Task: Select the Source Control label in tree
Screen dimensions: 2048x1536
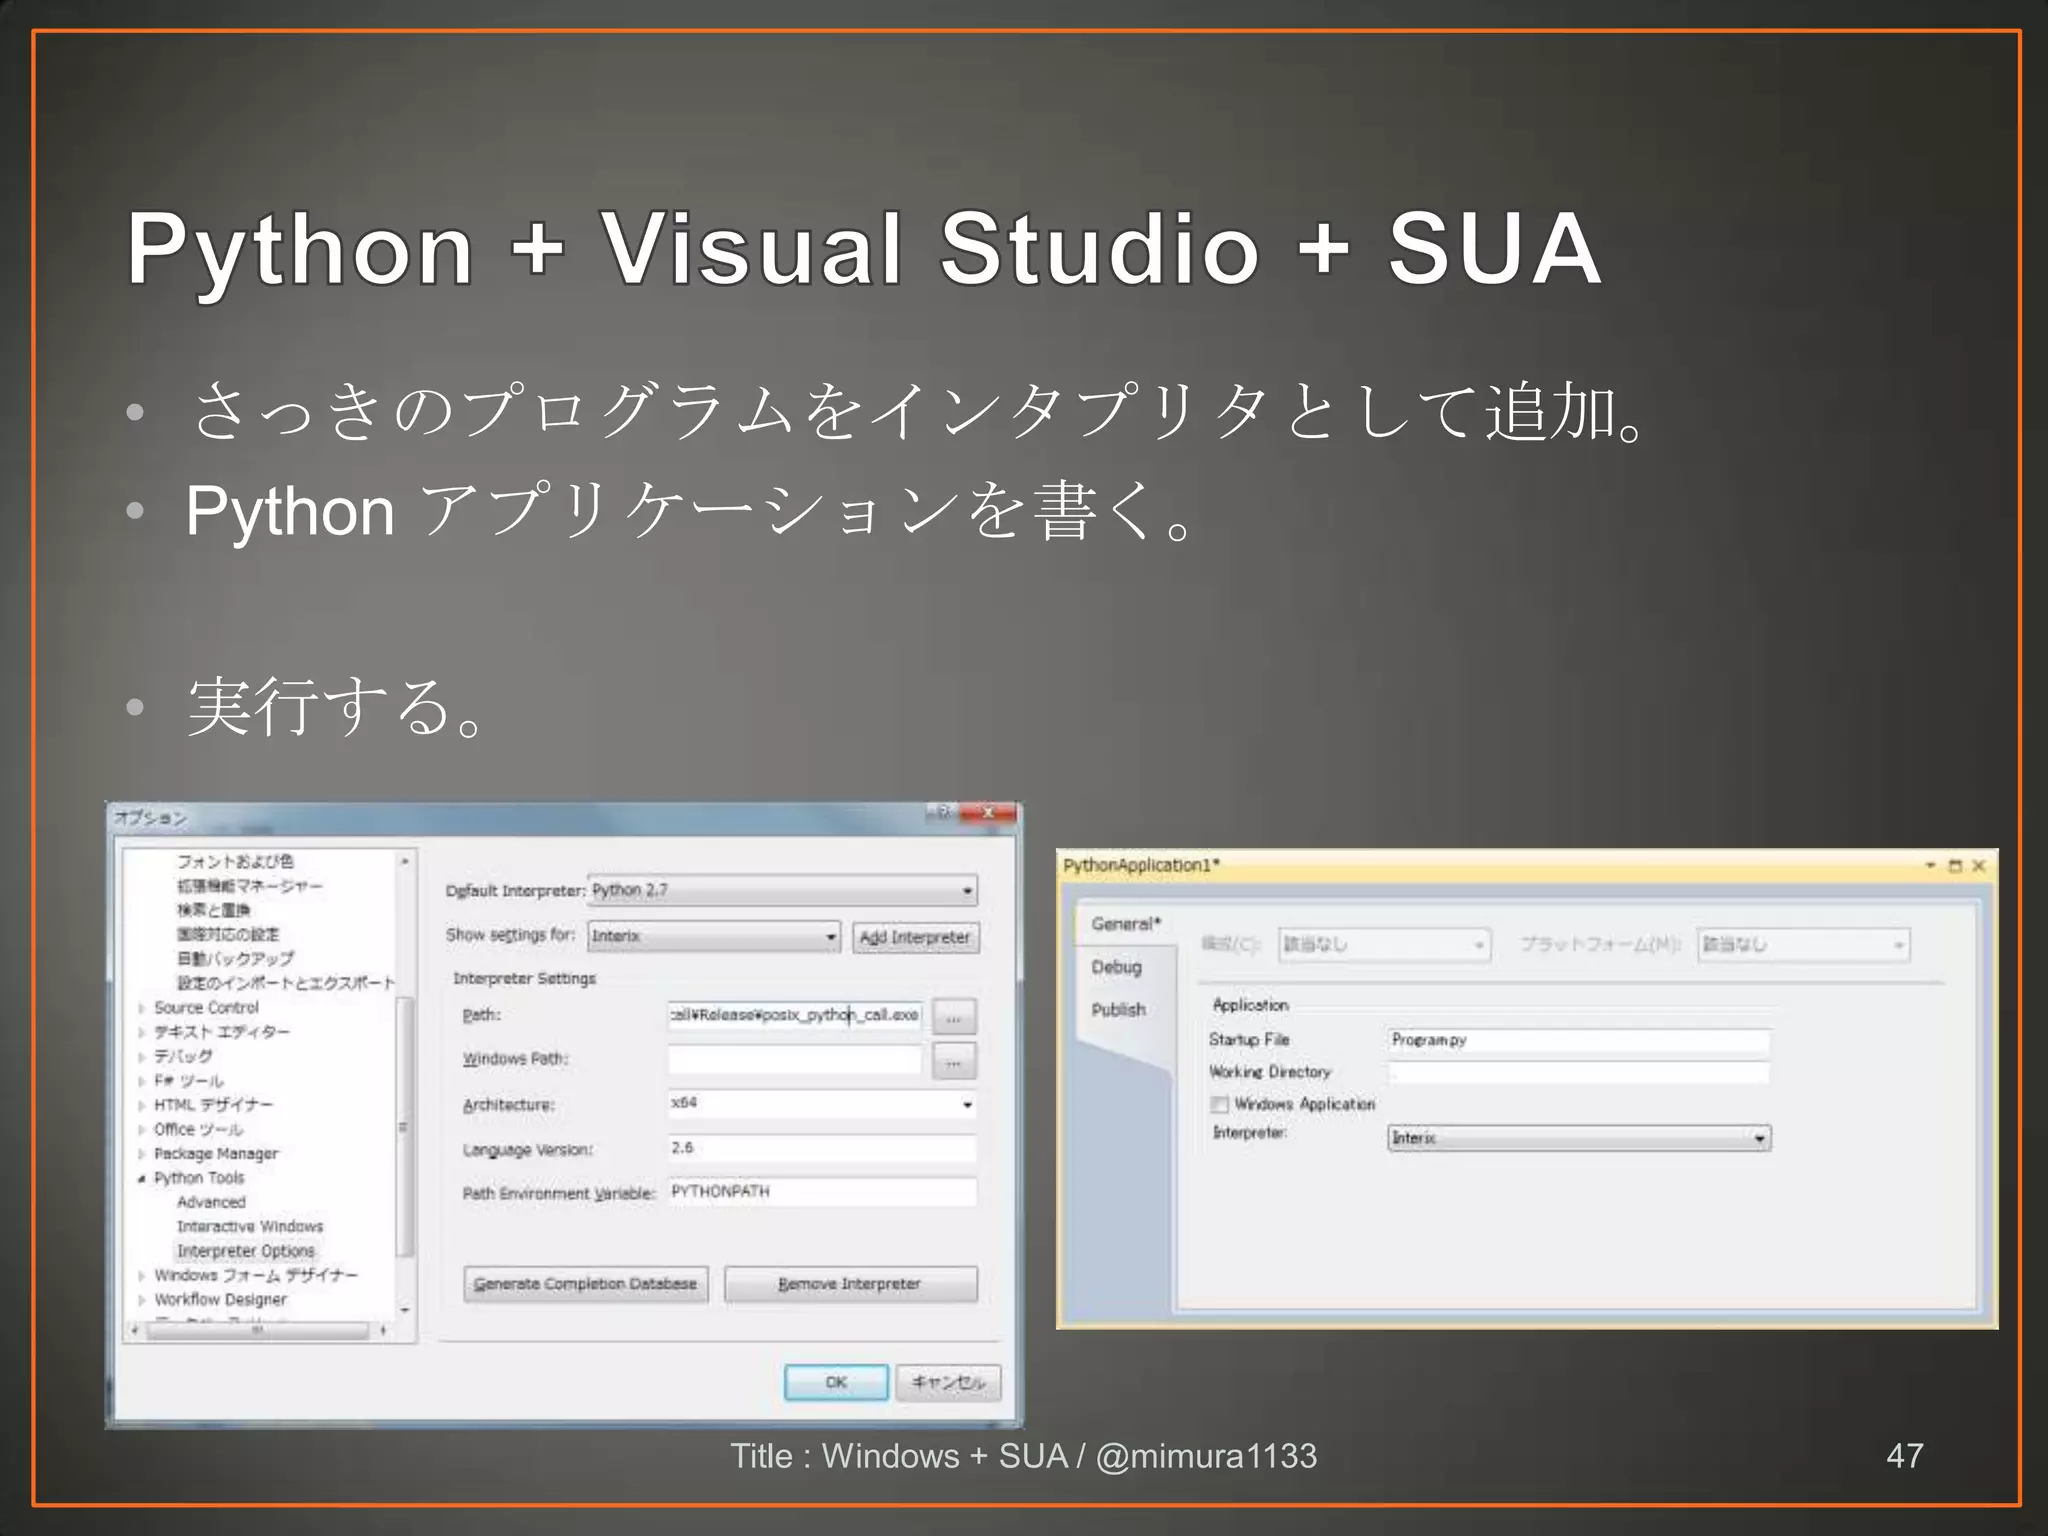Action: (206, 1008)
